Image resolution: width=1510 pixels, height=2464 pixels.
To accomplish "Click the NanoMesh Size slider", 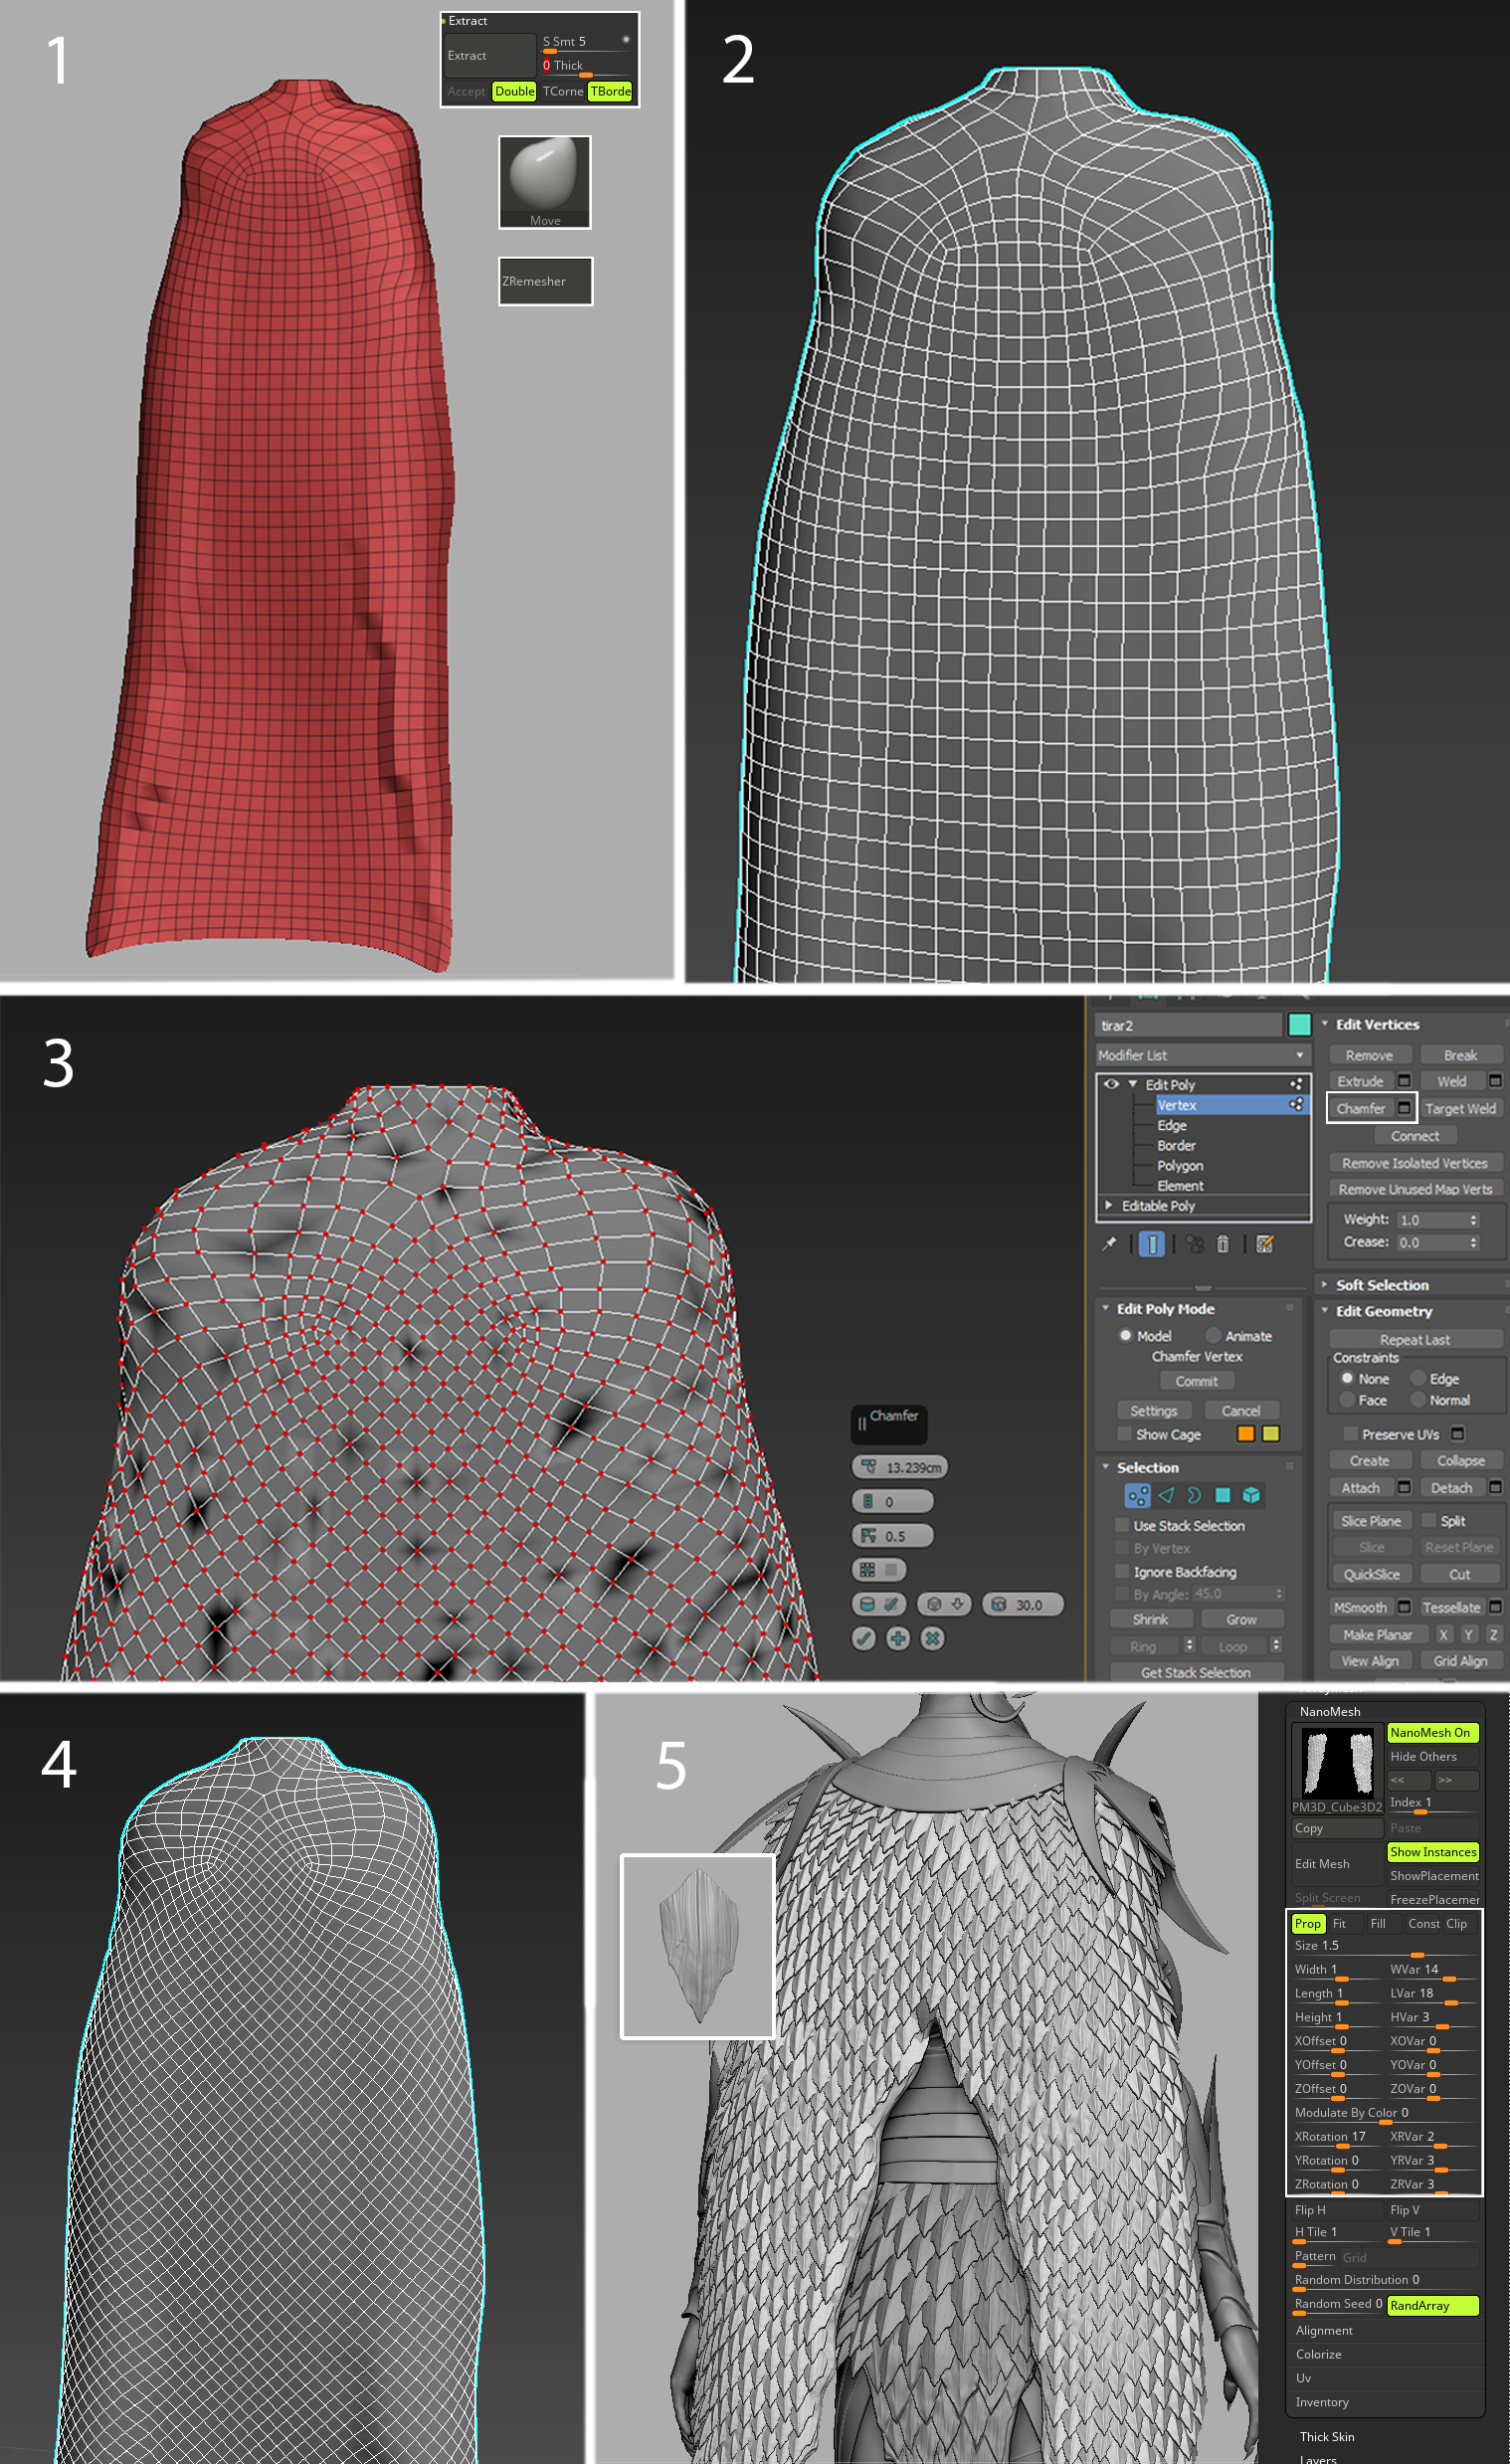I will pos(1385,1946).
